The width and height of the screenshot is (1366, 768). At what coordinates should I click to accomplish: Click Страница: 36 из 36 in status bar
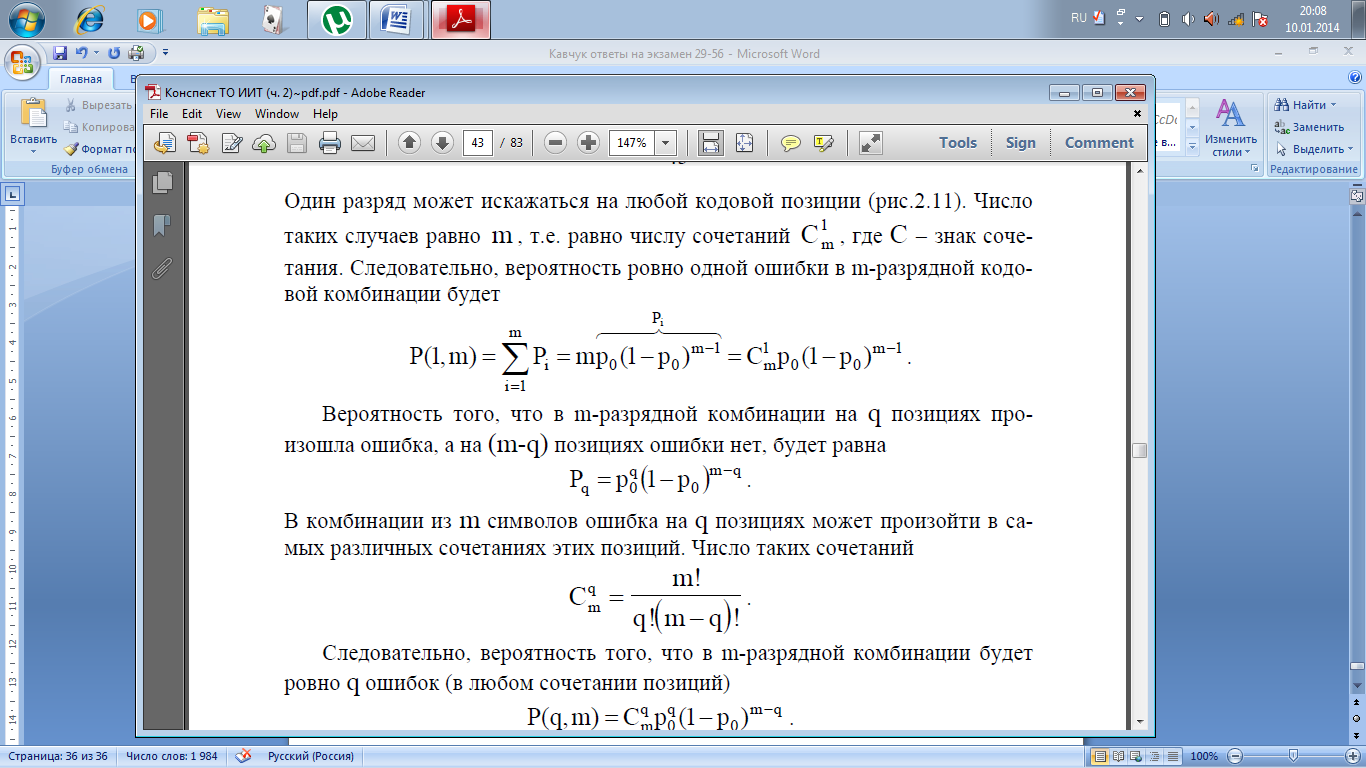coord(58,757)
